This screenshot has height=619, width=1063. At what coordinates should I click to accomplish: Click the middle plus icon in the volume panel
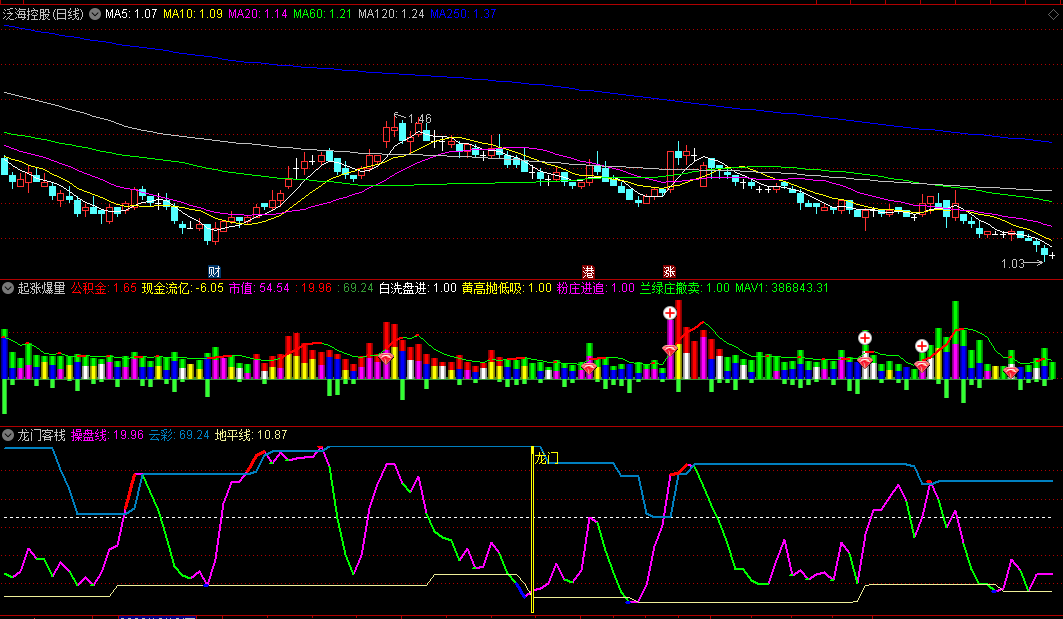(x=864, y=338)
